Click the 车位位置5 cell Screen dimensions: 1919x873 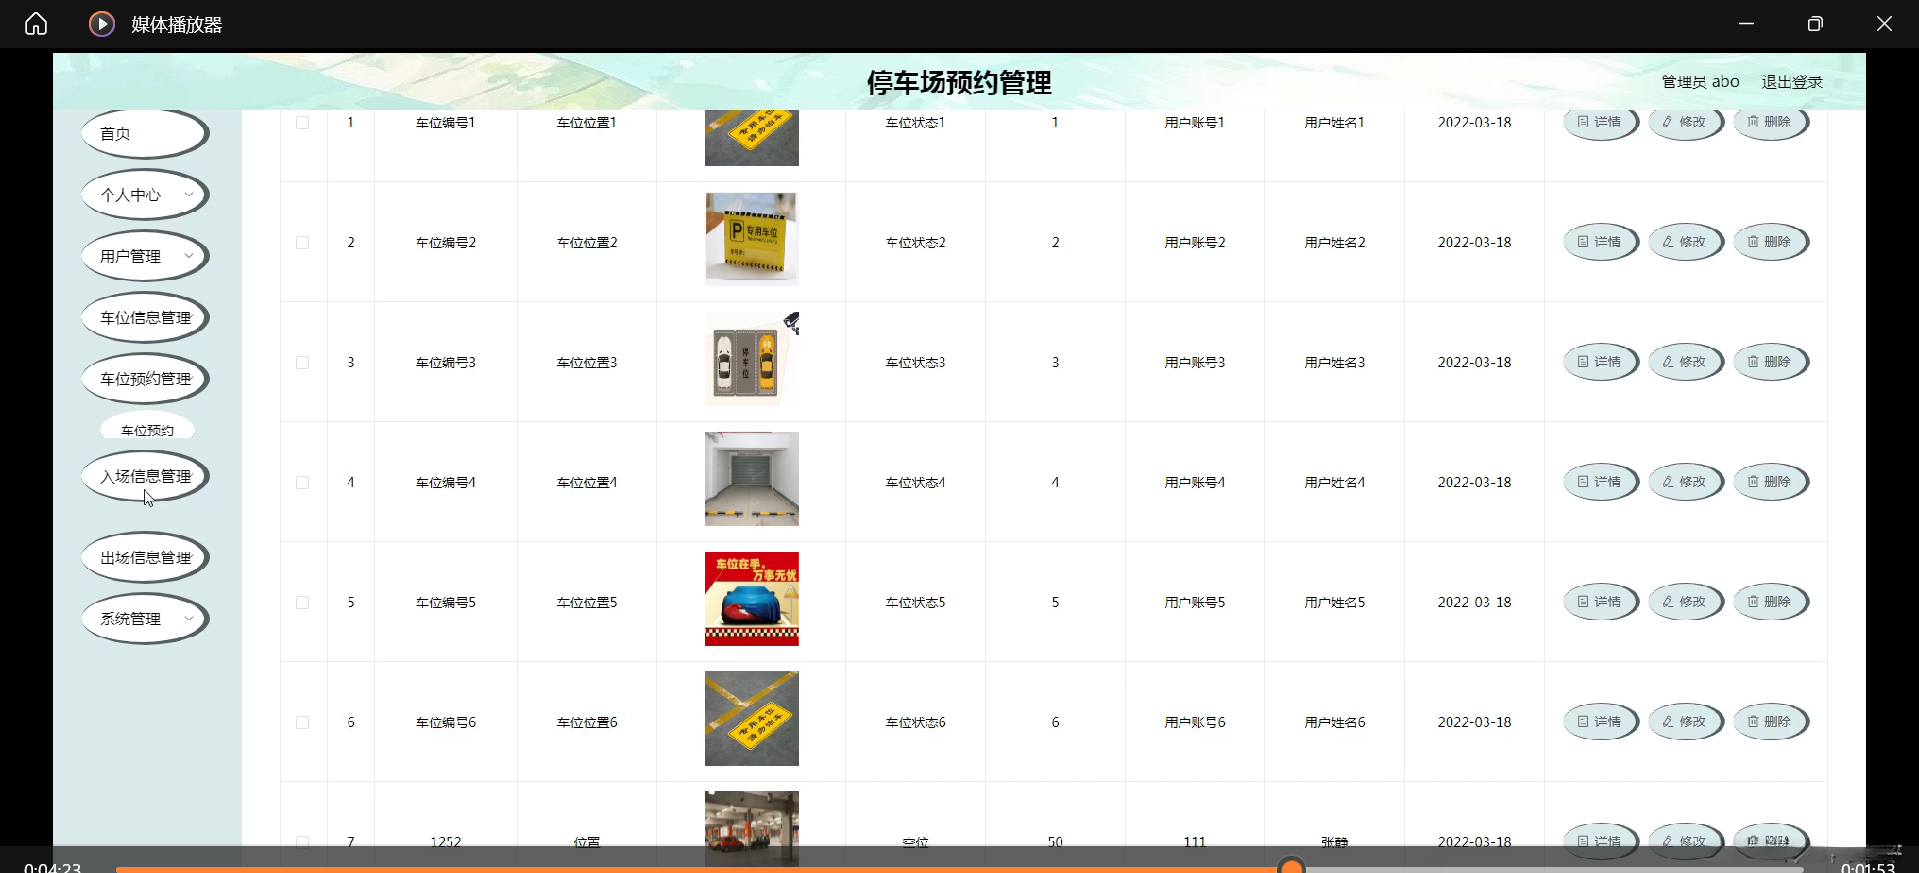tap(587, 602)
